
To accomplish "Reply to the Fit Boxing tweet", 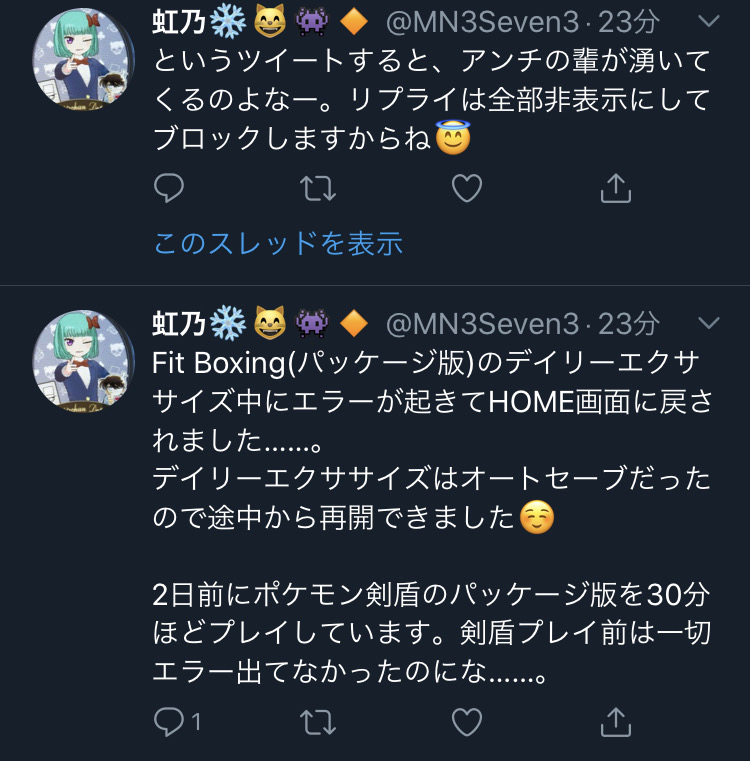I will pos(177,722).
